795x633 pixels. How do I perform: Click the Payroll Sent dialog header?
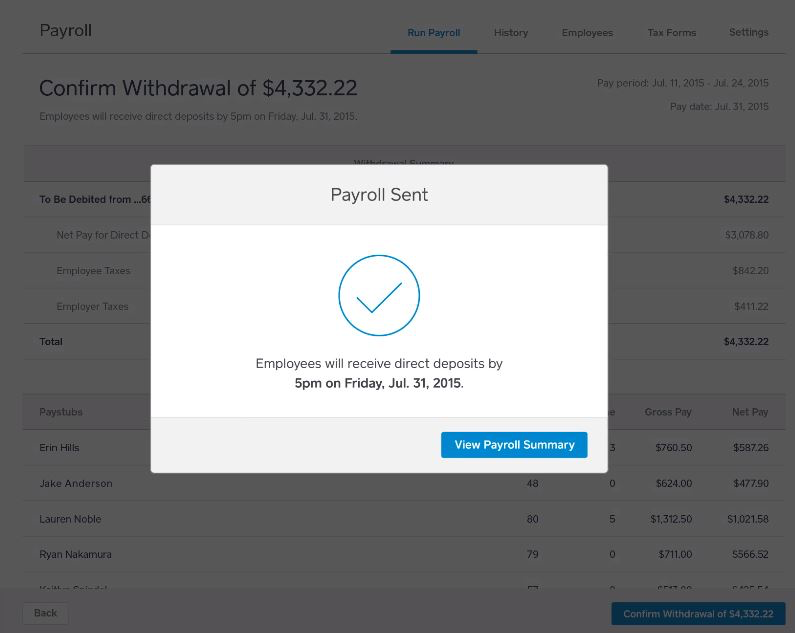point(379,195)
